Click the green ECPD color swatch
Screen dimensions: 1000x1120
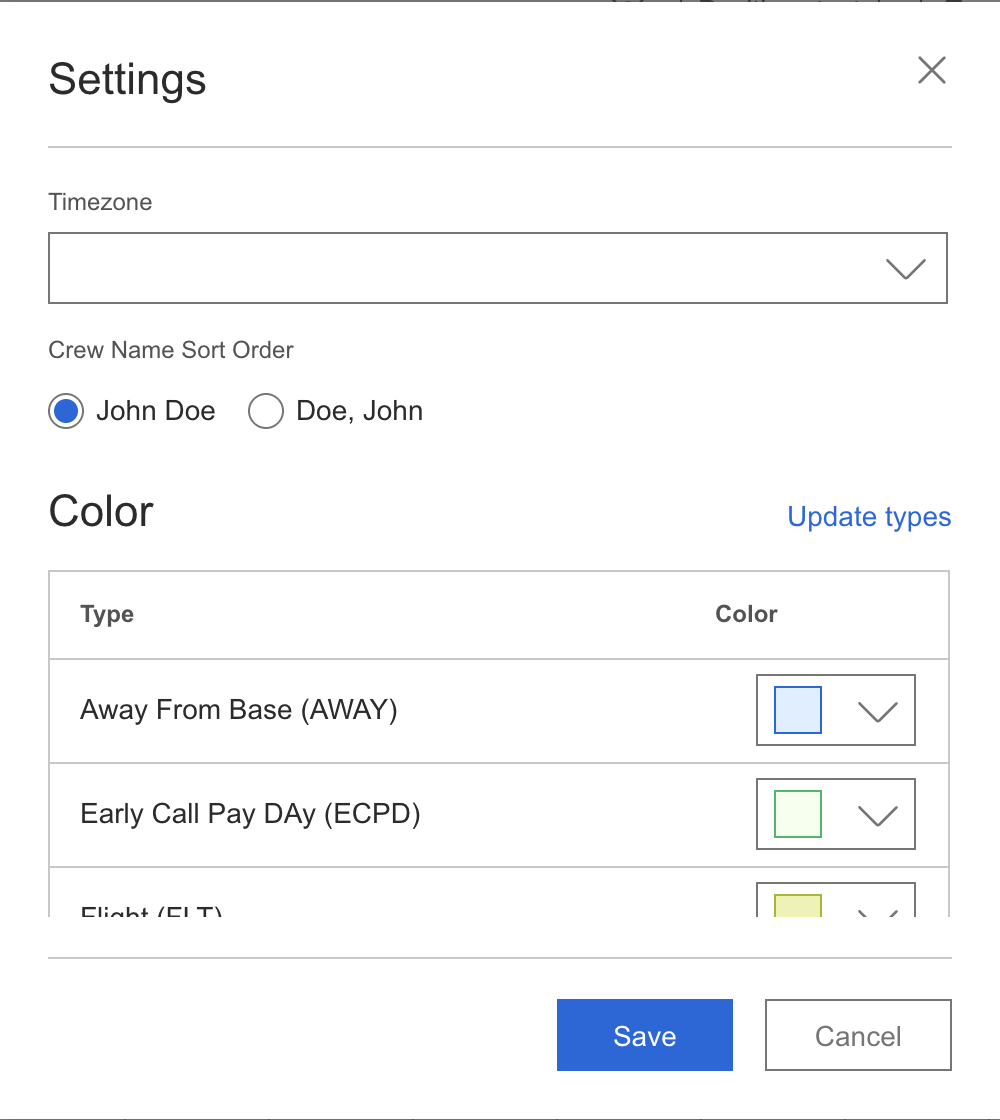[x=798, y=814]
